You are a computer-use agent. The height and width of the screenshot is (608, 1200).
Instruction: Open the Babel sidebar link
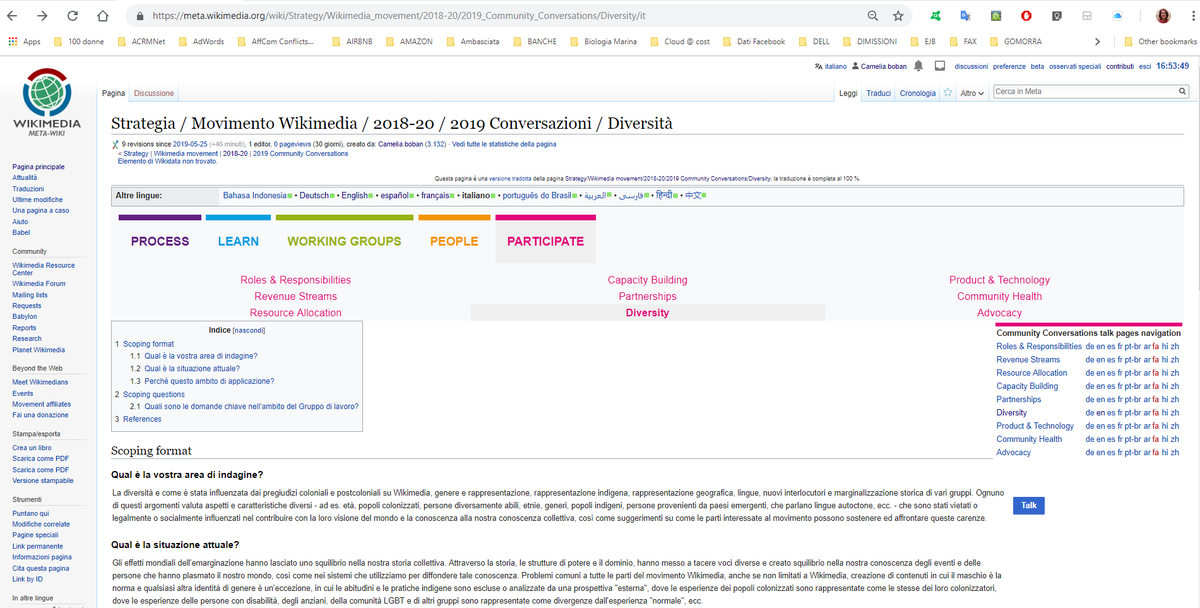(x=21, y=232)
